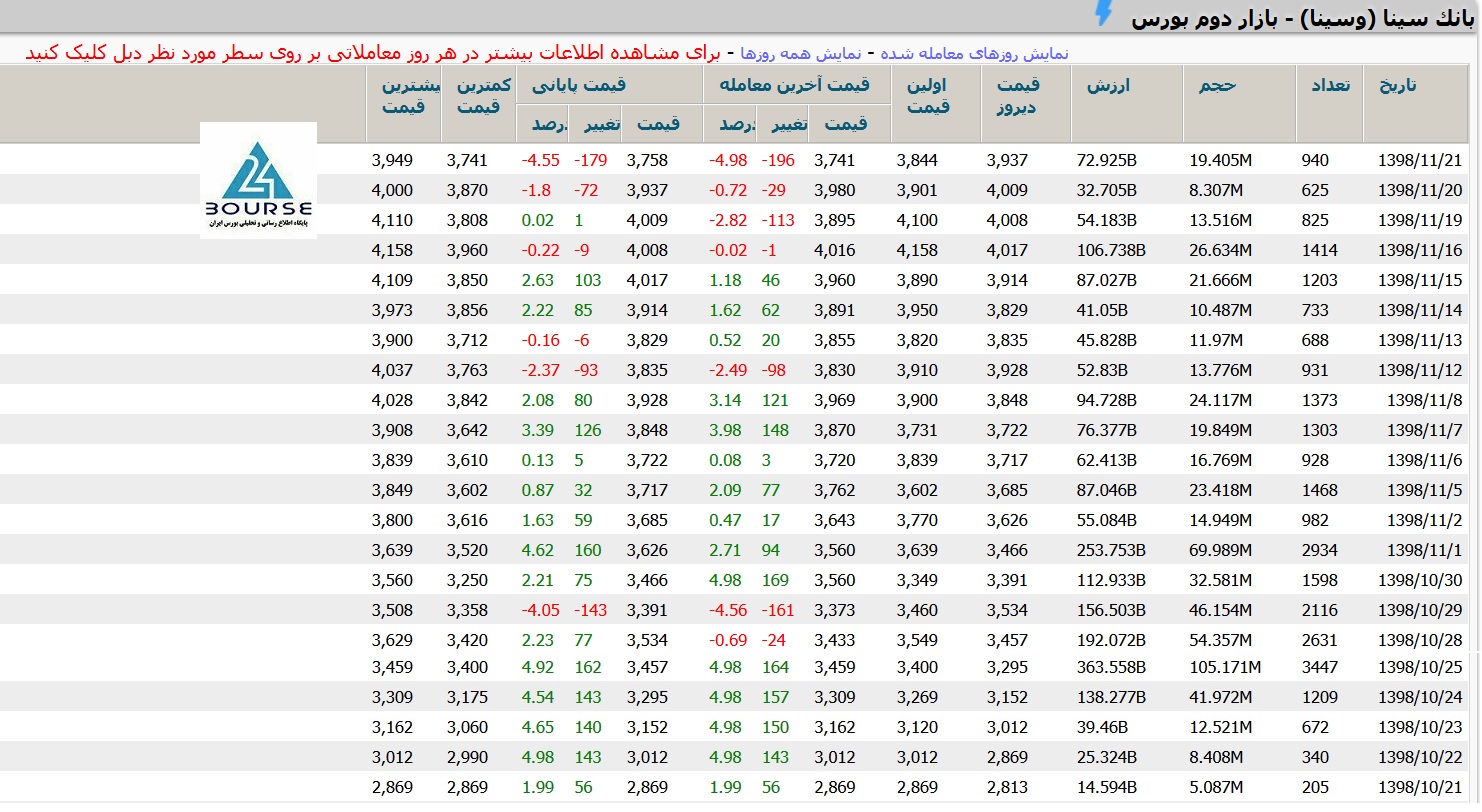This screenshot has width=1482, height=812.
Task: Select the date cell 1398/10/22
Action: pos(1420,757)
